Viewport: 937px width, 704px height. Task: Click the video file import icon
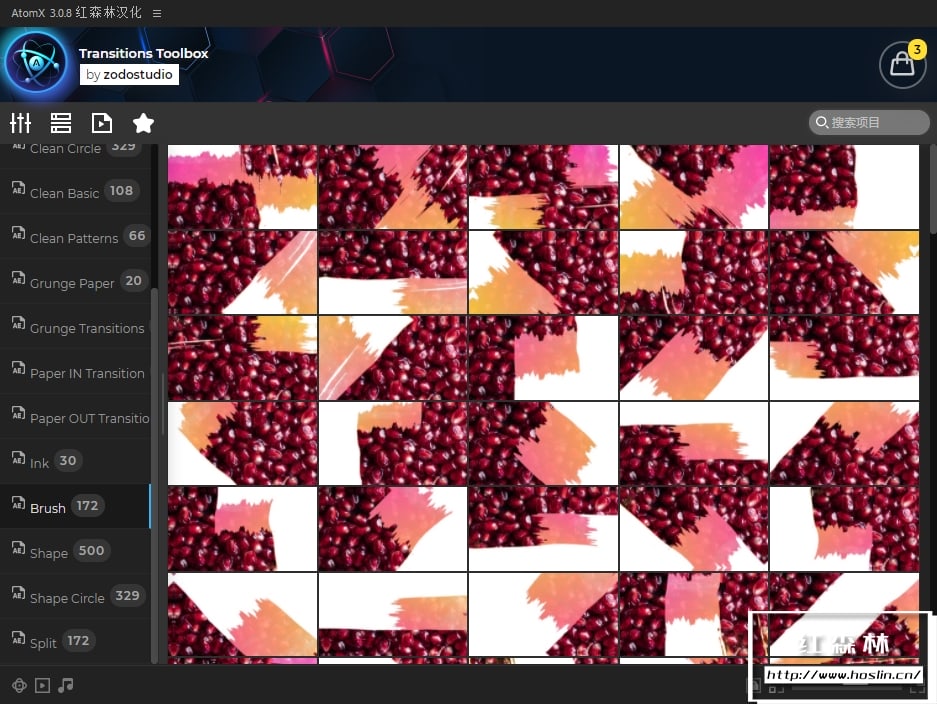click(102, 123)
